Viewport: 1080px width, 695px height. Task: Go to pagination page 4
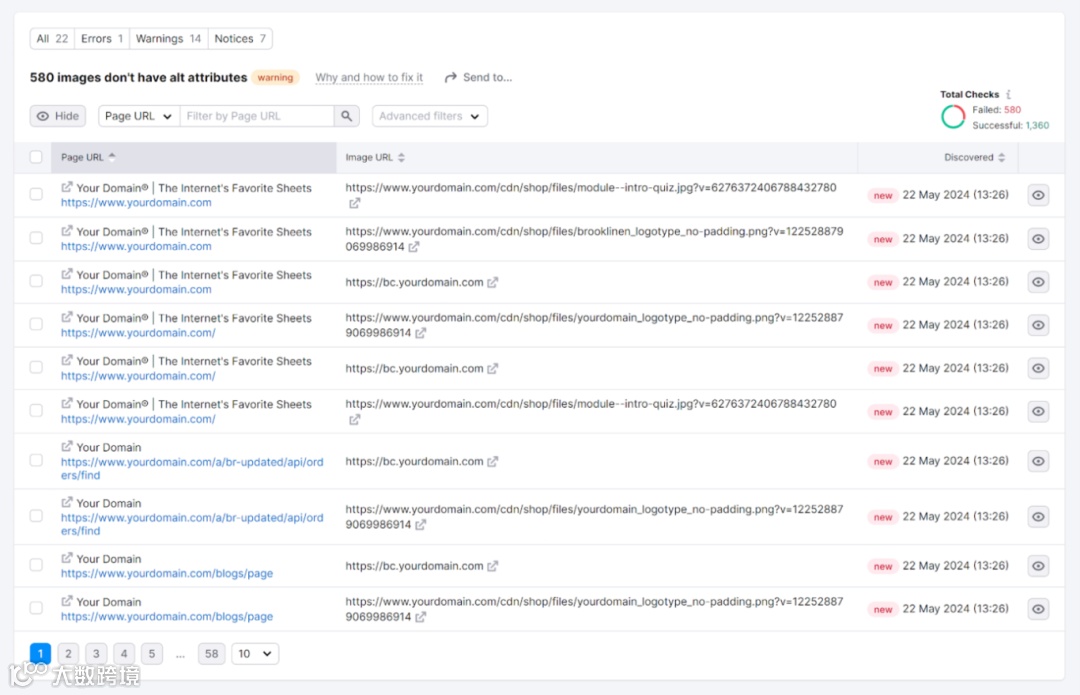124,654
